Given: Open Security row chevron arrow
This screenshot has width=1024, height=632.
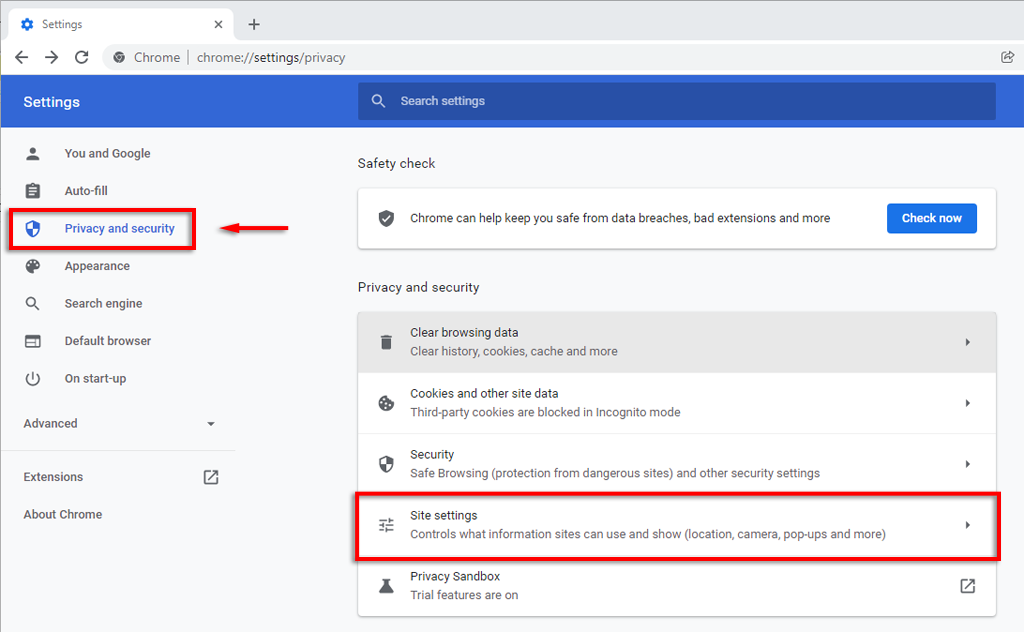Looking at the screenshot, I should click(x=967, y=464).
